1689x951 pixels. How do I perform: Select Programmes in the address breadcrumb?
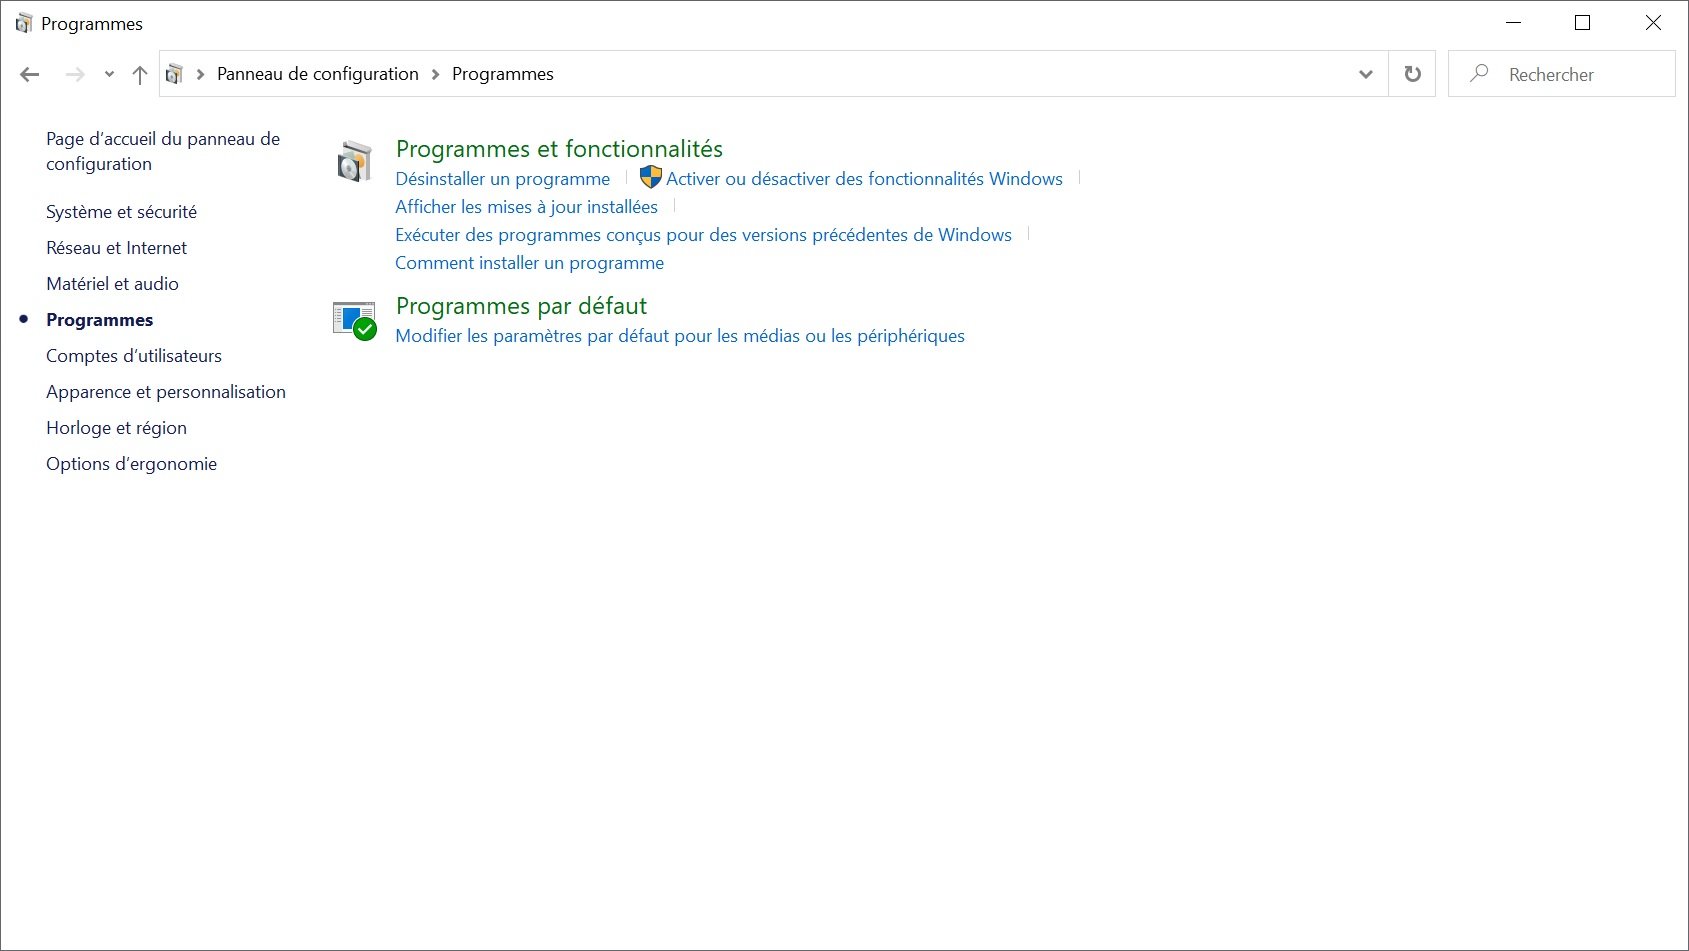coord(503,74)
